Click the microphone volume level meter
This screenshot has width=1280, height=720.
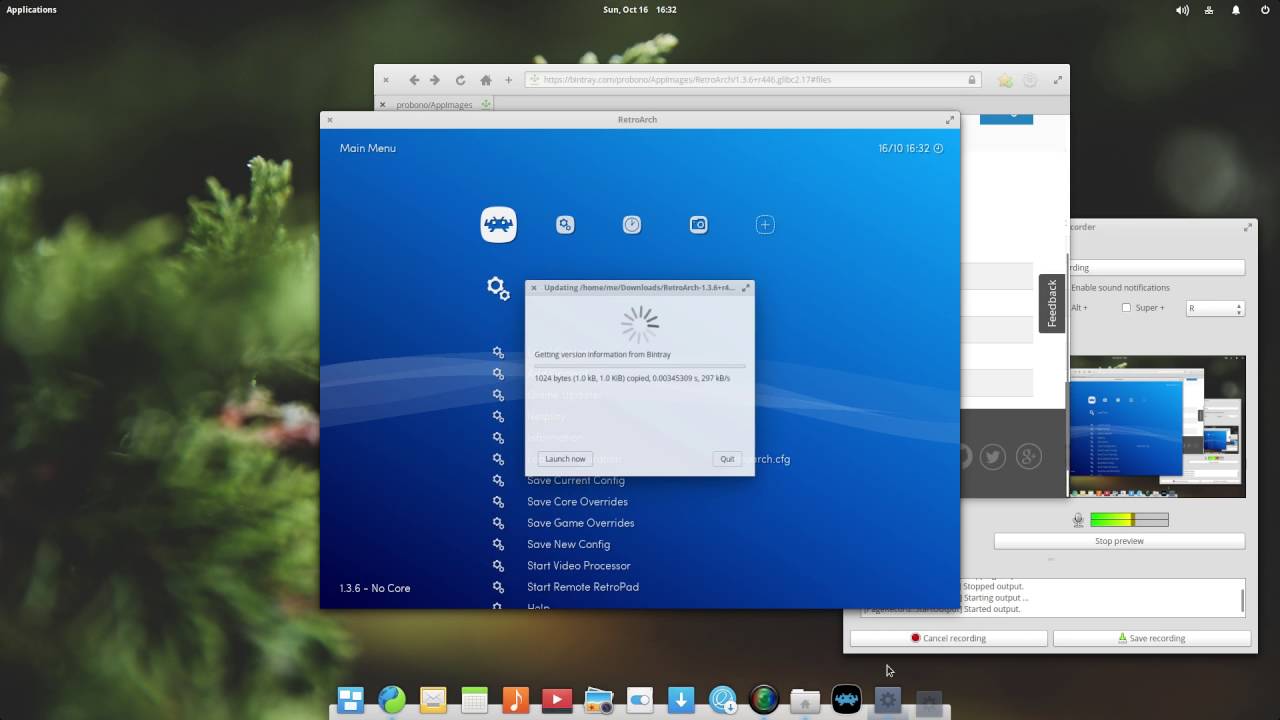pyautogui.click(x=1129, y=520)
